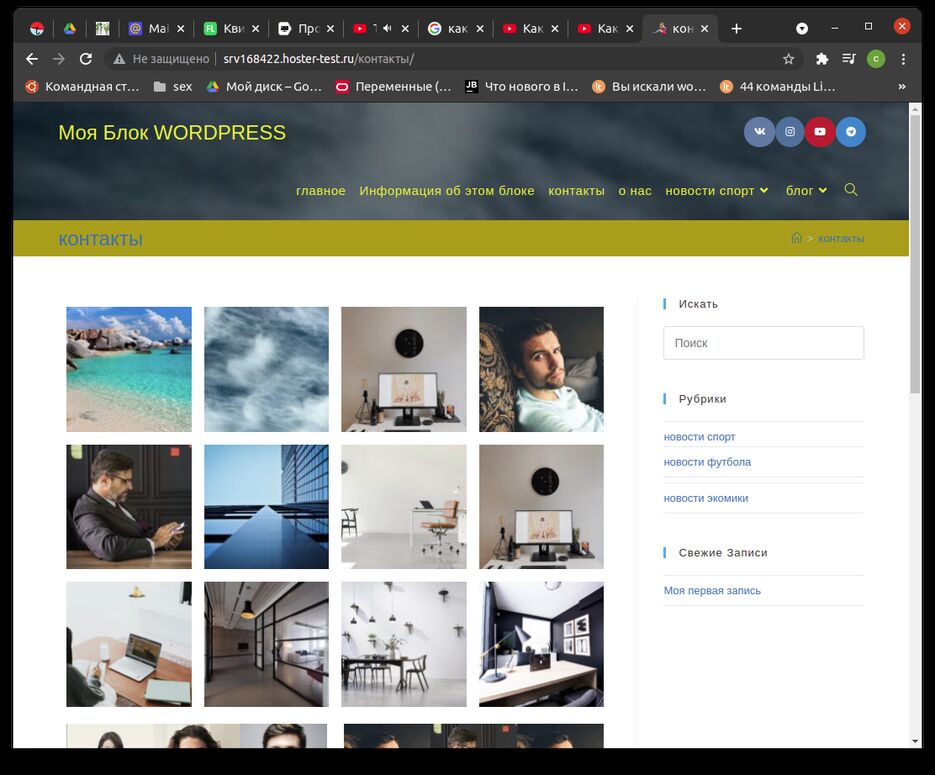The width and height of the screenshot is (935, 775).
Task: Open the VK social icon
Action: [x=759, y=132]
